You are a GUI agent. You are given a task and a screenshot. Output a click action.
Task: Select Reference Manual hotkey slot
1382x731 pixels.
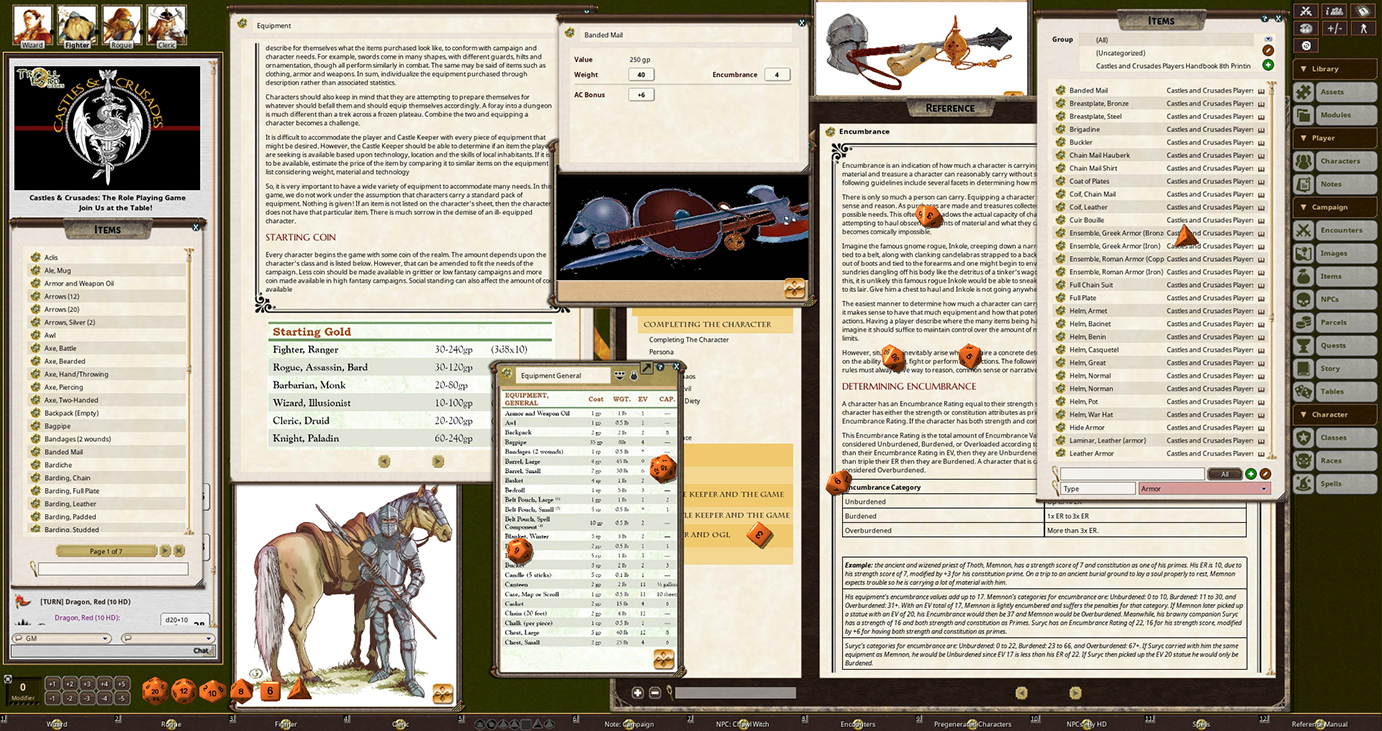coord(1319,724)
